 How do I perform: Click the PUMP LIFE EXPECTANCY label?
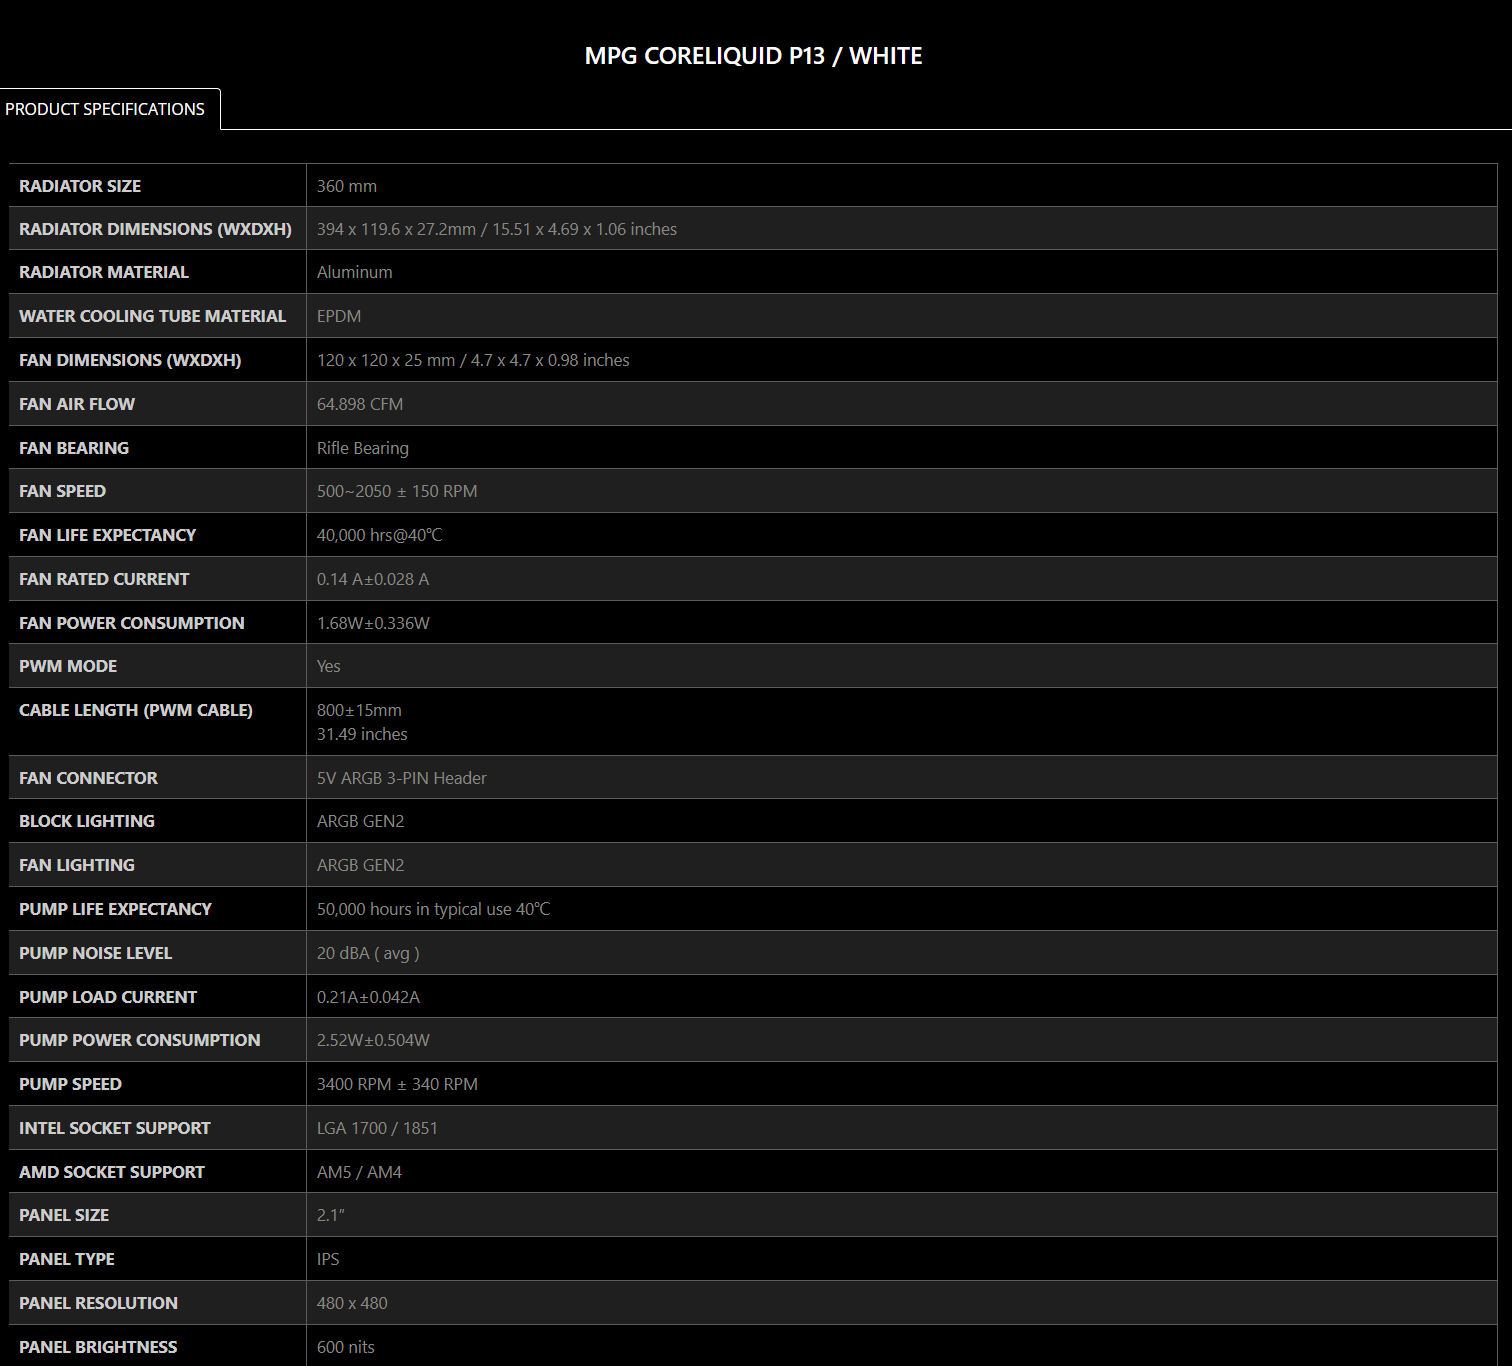pos(115,909)
